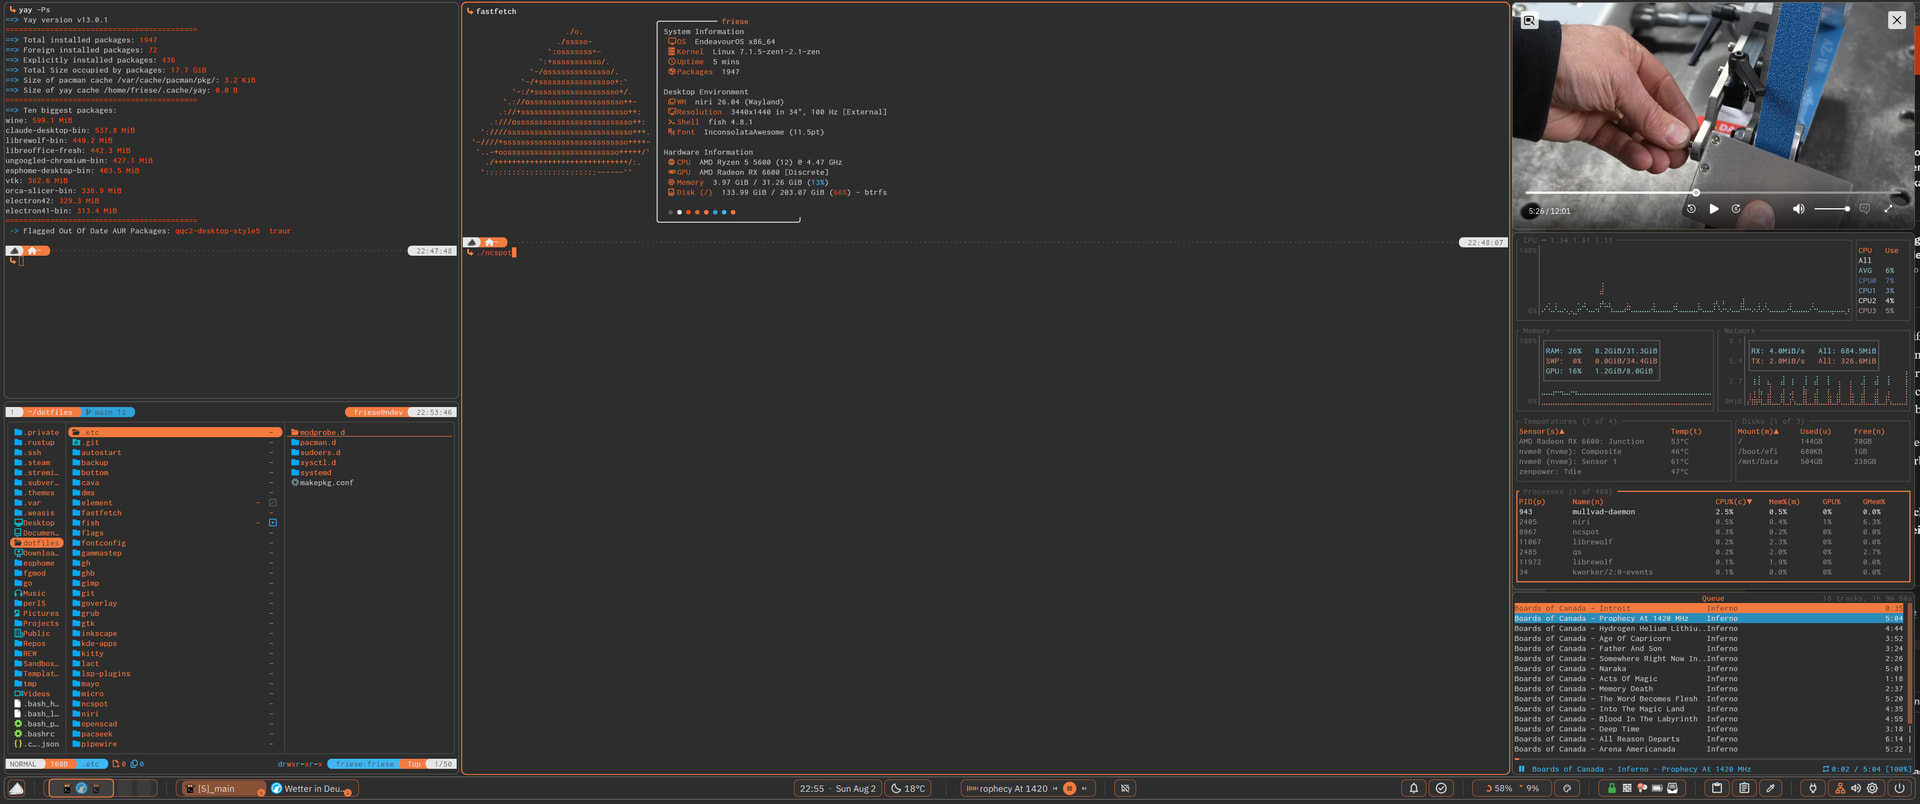Open the systemd folder in the preview pane
The image size is (1920, 804).
[x=312, y=473]
